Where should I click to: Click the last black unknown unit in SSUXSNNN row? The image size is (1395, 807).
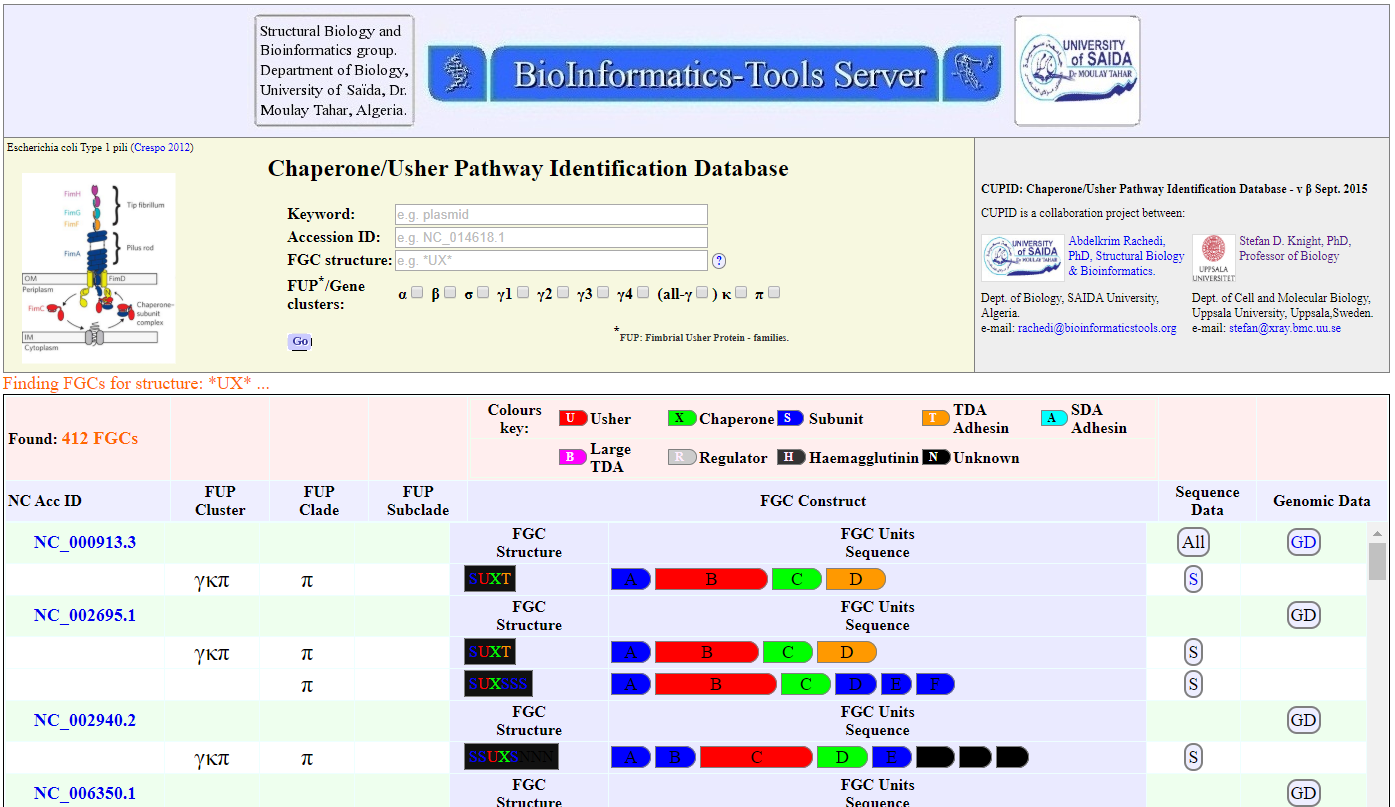coord(1012,757)
